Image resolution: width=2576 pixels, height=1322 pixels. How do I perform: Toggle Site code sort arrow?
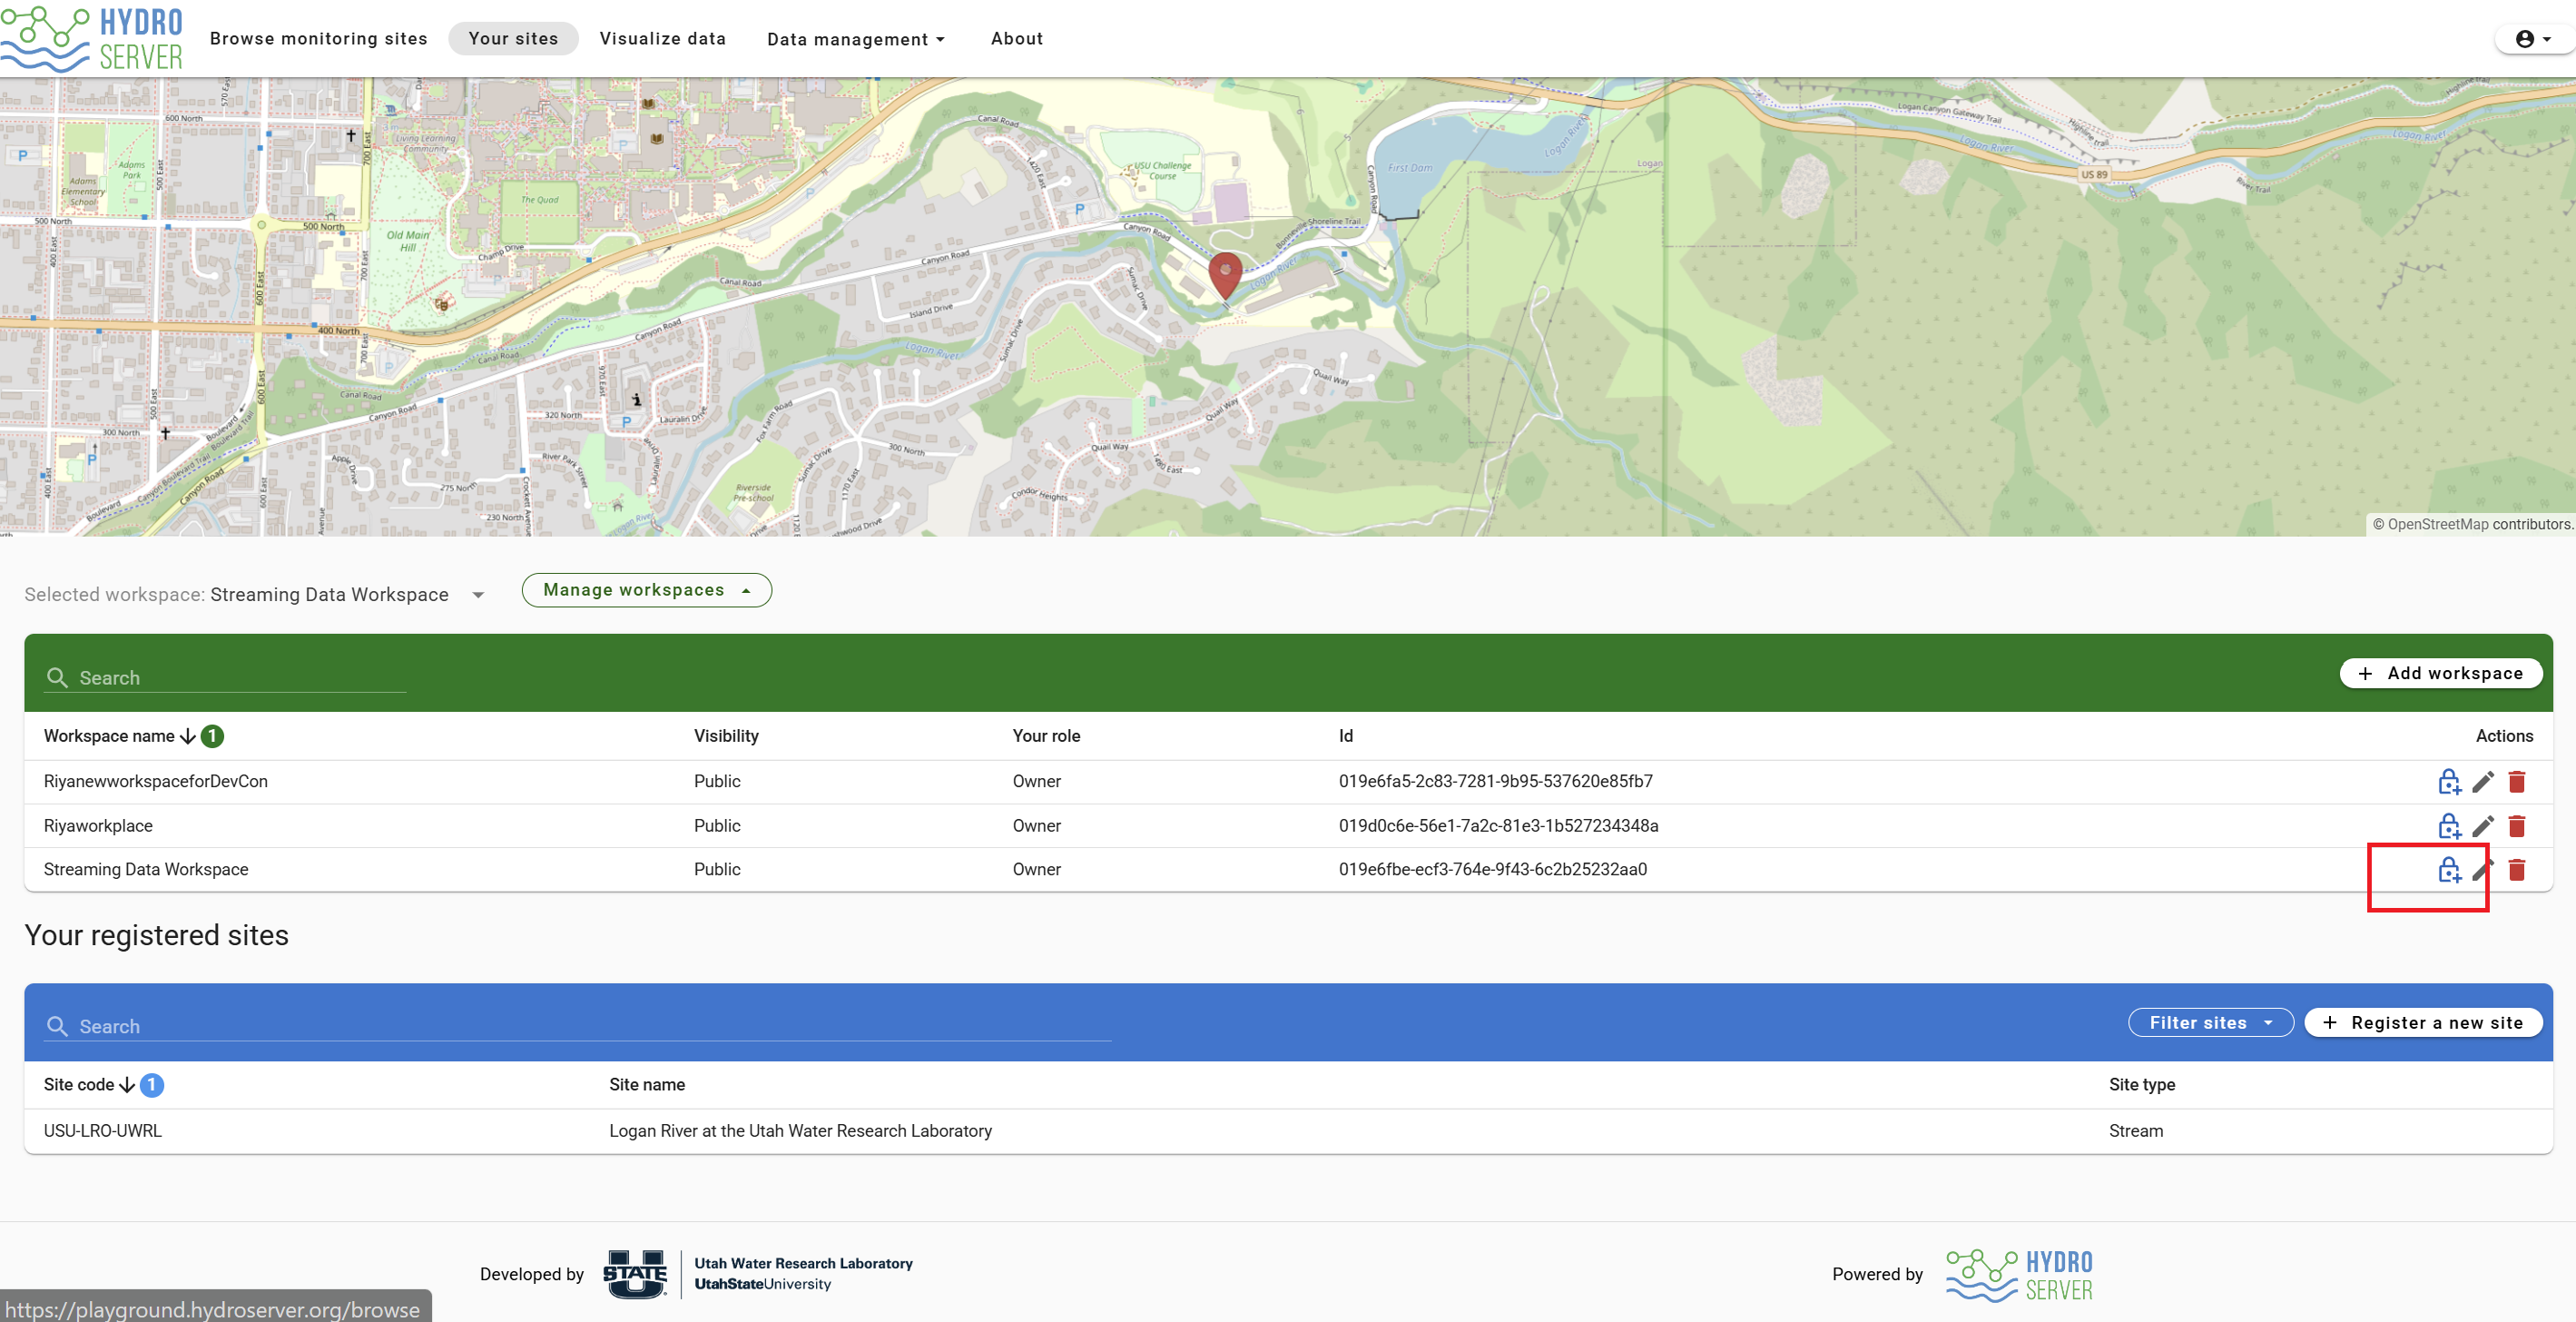pyautogui.click(x=127, y=1085)
